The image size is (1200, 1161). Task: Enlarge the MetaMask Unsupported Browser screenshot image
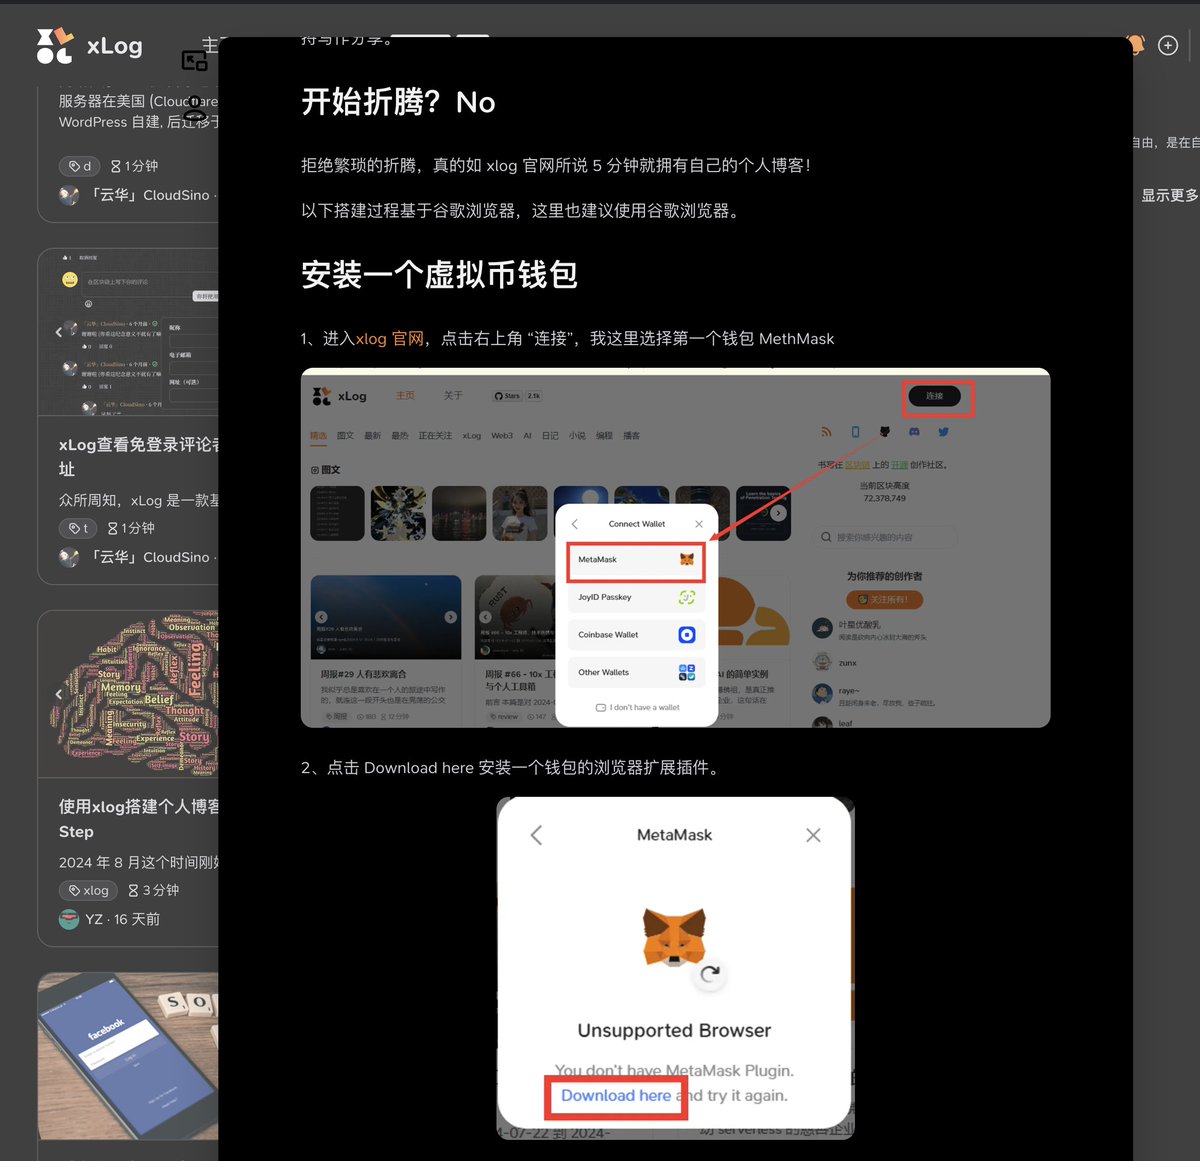[x=675, y=968]
